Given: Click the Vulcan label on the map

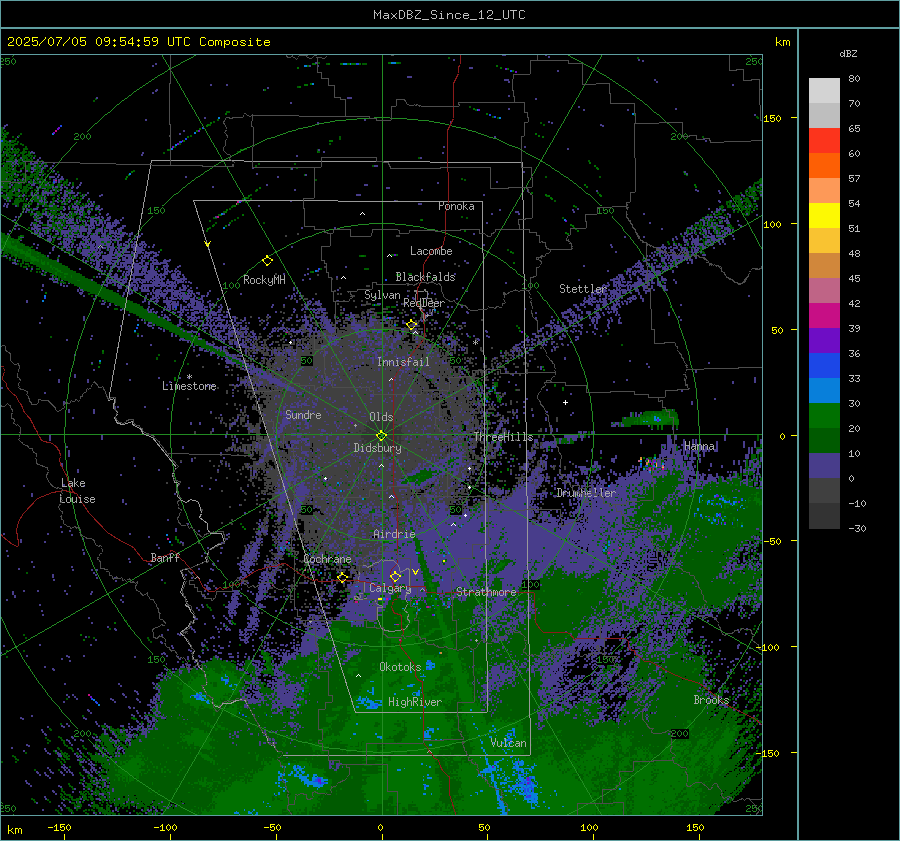Looking at the screenshot, I should [x=509, y=743].
